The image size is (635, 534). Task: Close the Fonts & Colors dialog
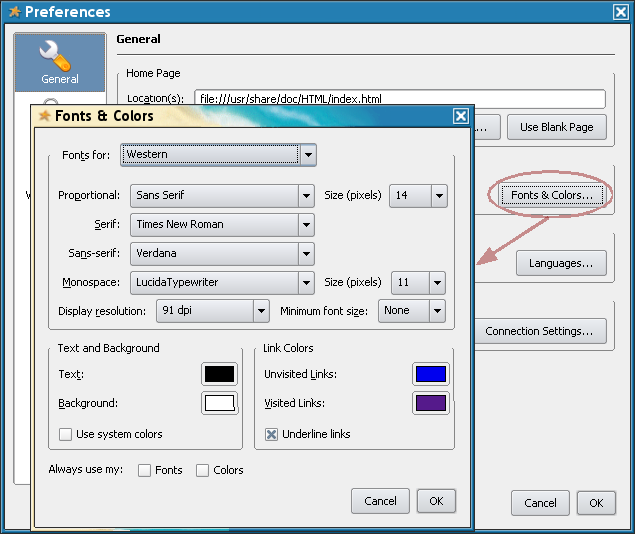click(x=460, y=116)
